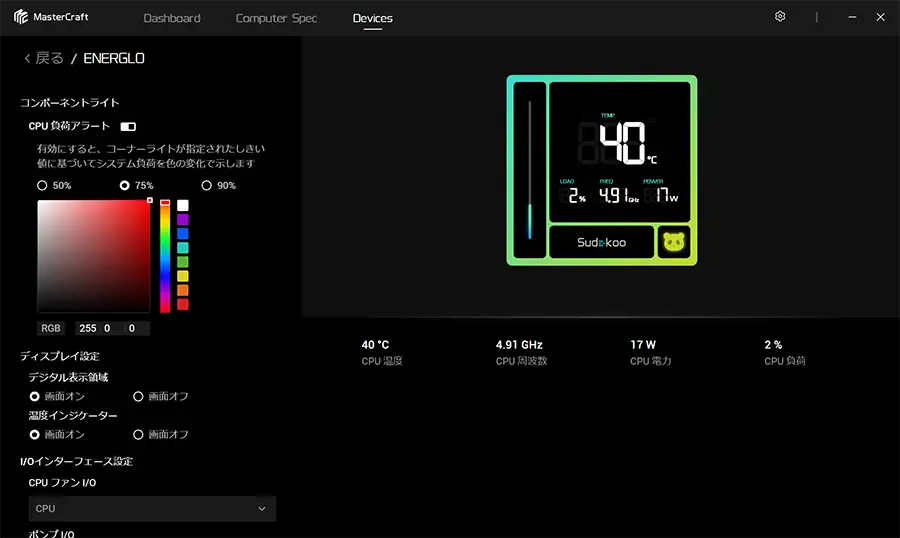Open the CPU ファン I/O dropdown
Screen dimensions: 900x538
pos(152,509)
